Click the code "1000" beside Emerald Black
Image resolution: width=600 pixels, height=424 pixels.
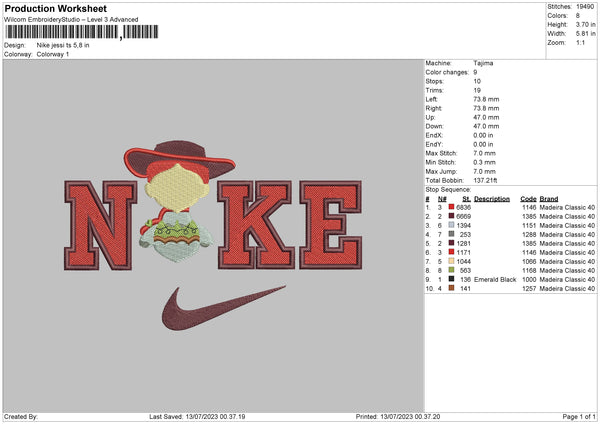pyautogui.click(x=529, y=279)
